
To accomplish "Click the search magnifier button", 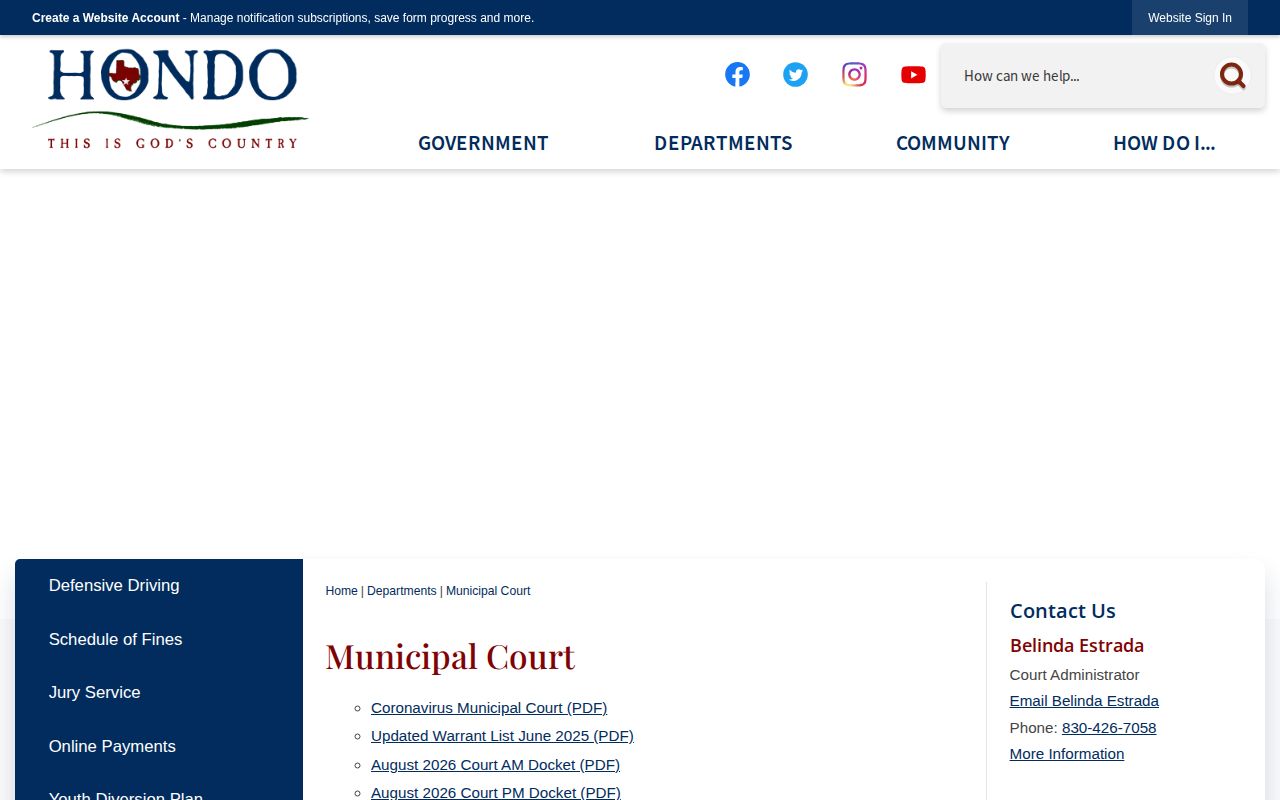I will pyautogui.click(x=1233, y=76).
